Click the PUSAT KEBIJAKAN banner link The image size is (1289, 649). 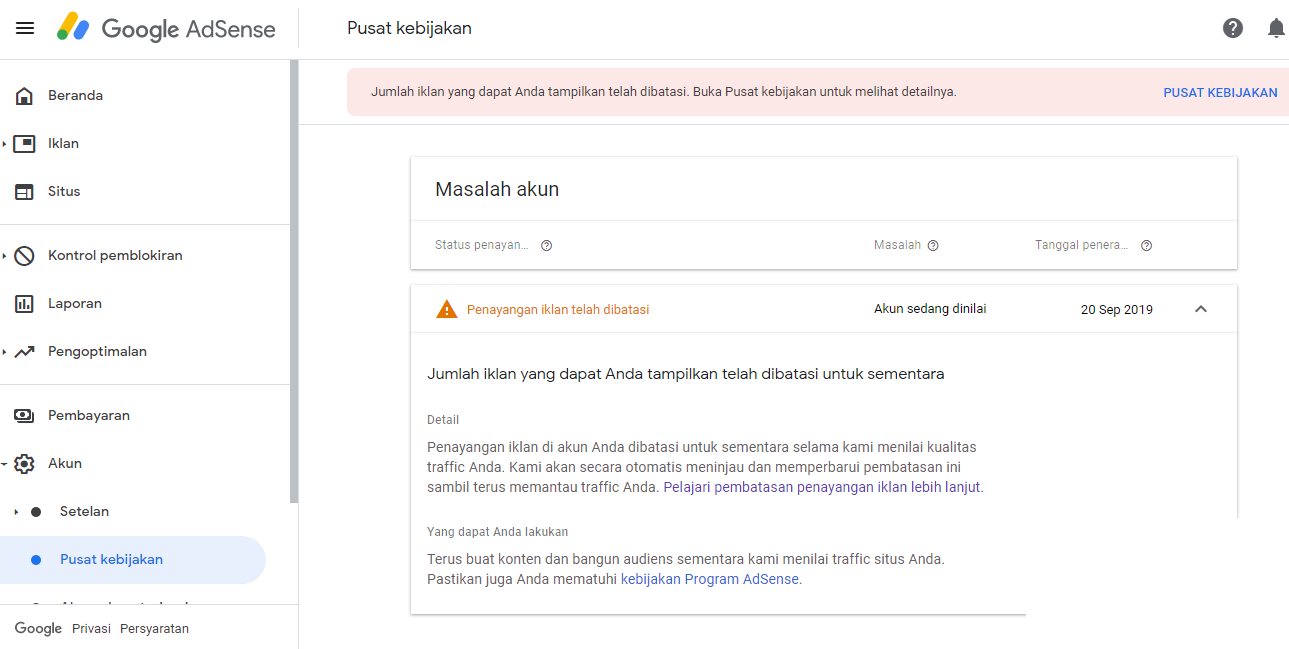click(1220, 92)
